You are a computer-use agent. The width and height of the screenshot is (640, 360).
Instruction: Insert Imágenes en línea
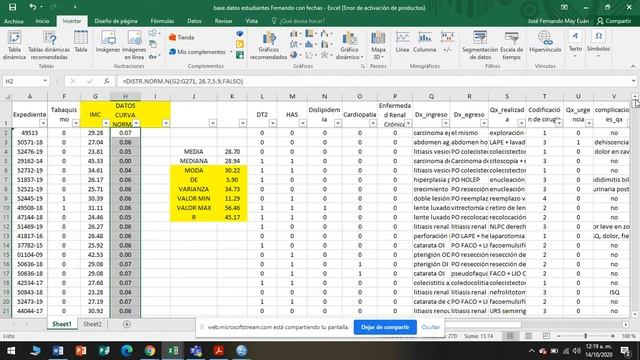[134, 45]
